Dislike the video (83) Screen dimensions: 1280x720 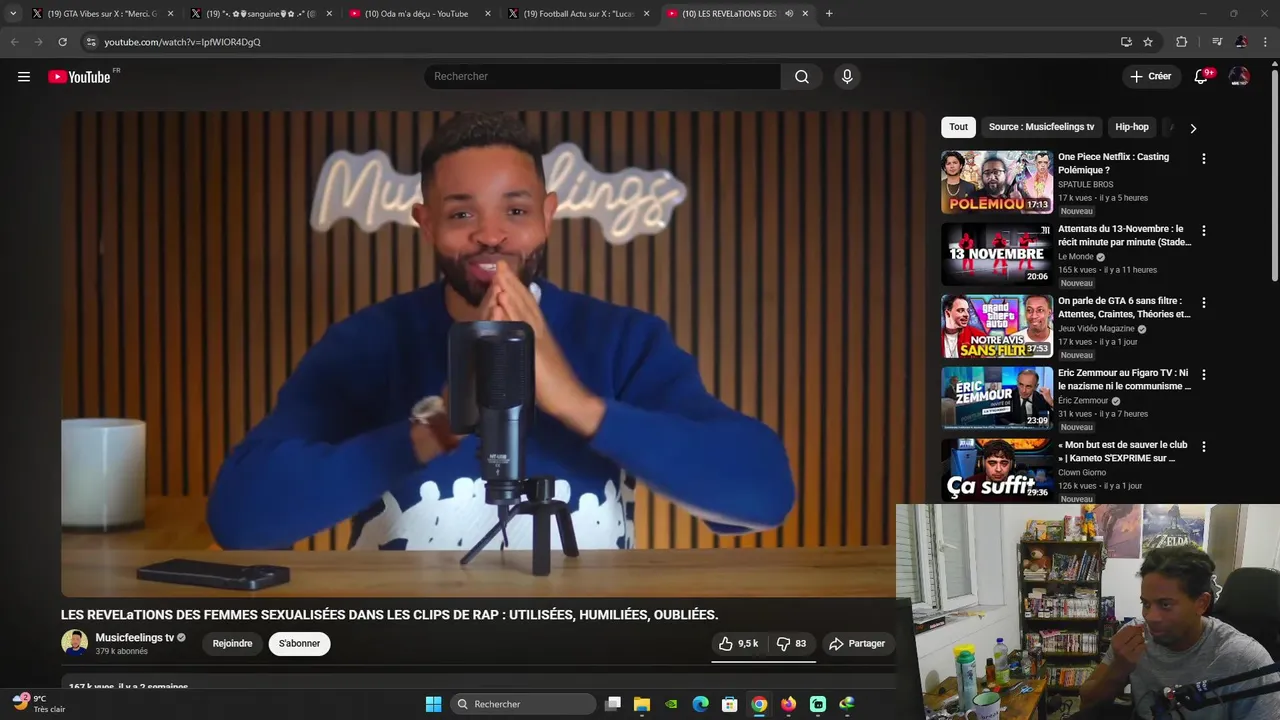click(792, 644)
